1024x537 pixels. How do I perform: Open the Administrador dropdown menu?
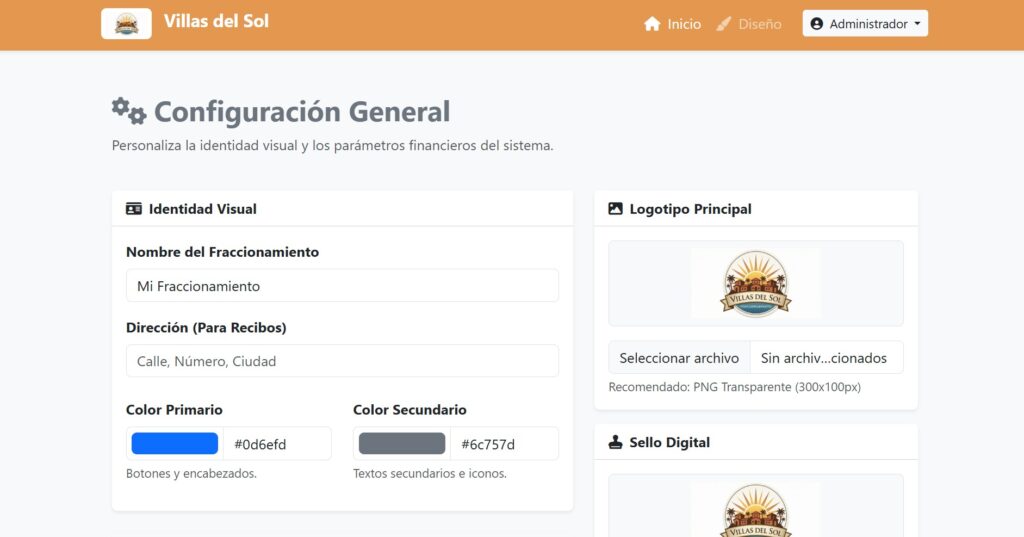865,24
